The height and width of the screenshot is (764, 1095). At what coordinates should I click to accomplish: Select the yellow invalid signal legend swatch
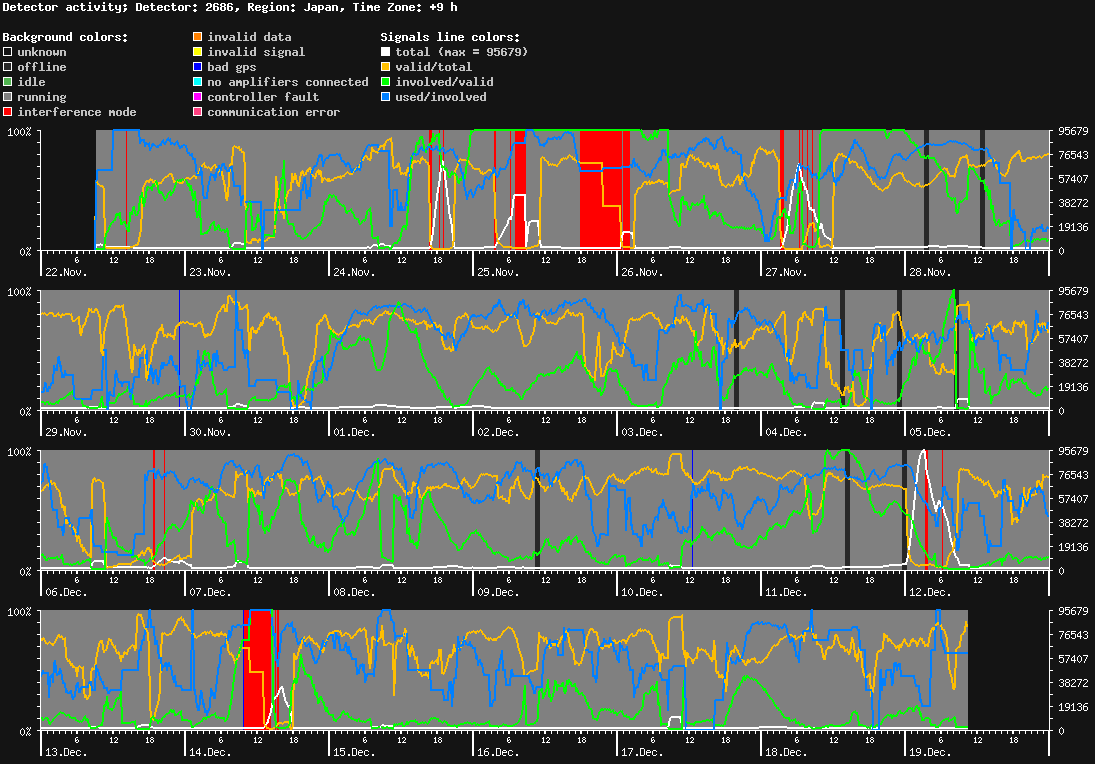[197, 52]
